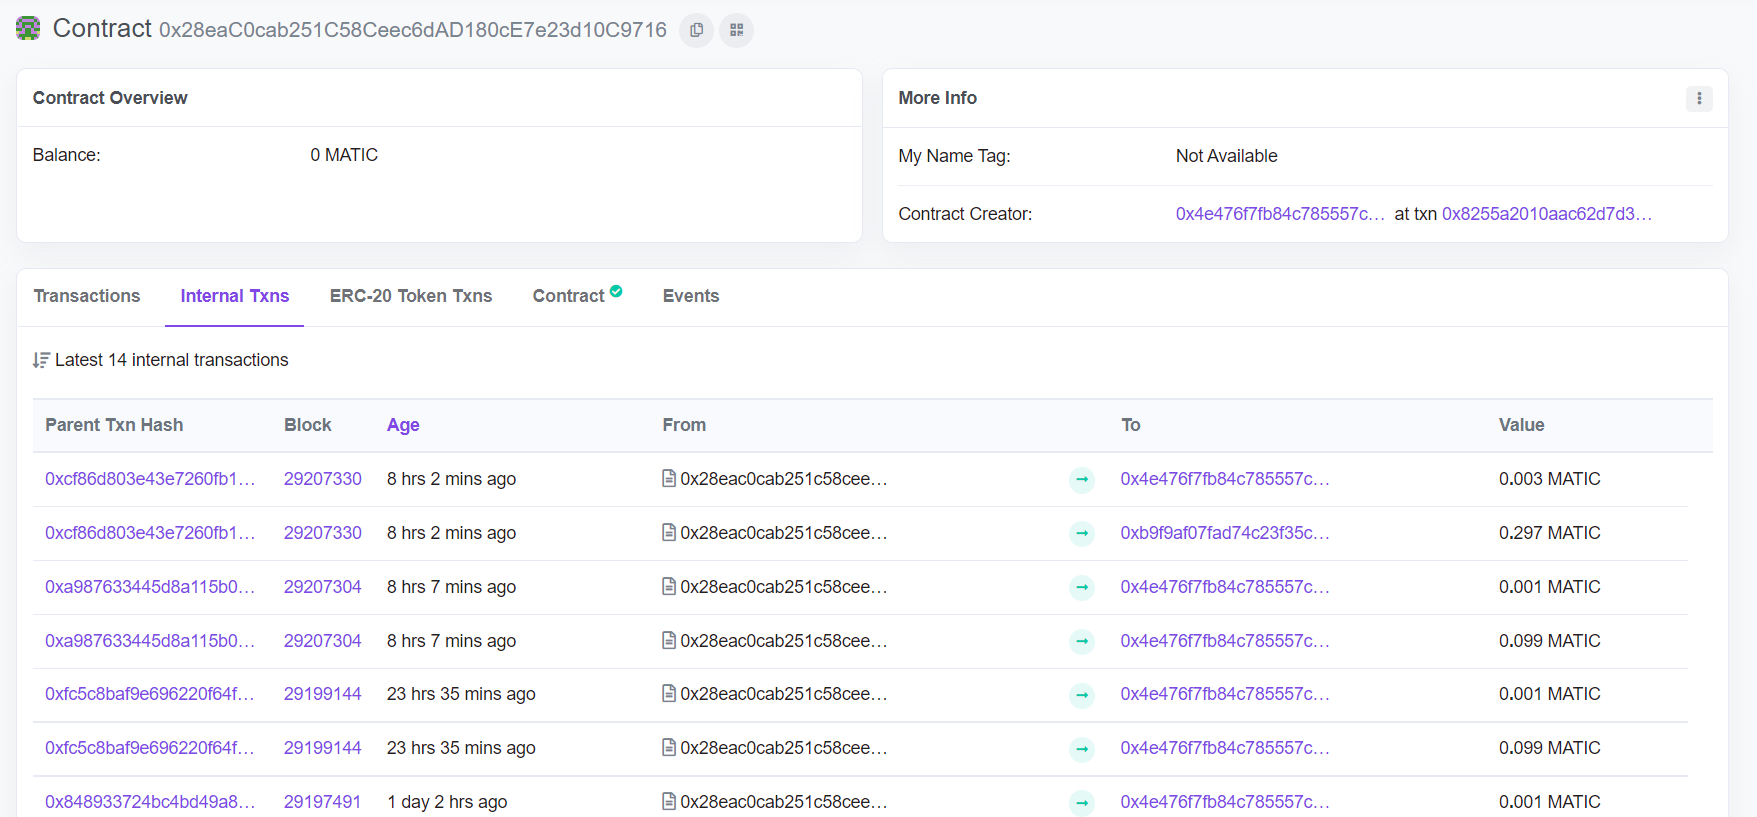Click the 0.297 MATIC value
Image resolution: width=1757 pixels, height=817 pixels.
tap(1550, 533)
